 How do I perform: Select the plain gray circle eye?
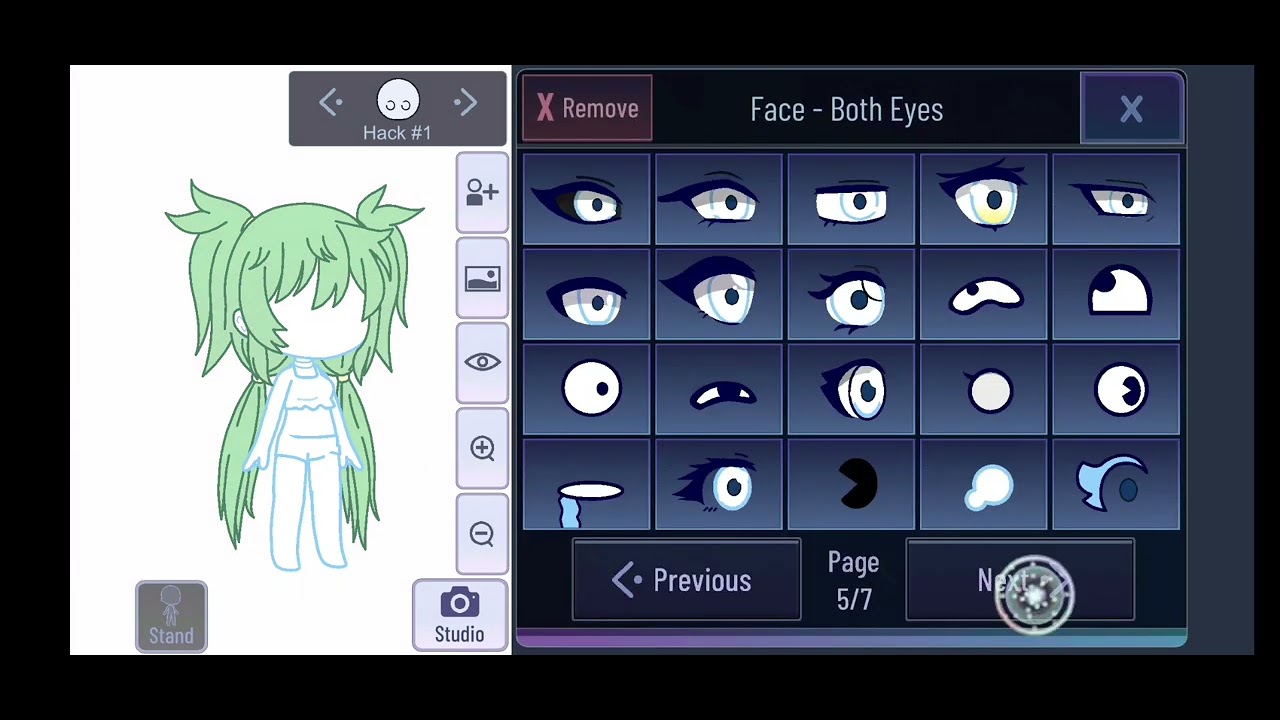tap(983, 390)
